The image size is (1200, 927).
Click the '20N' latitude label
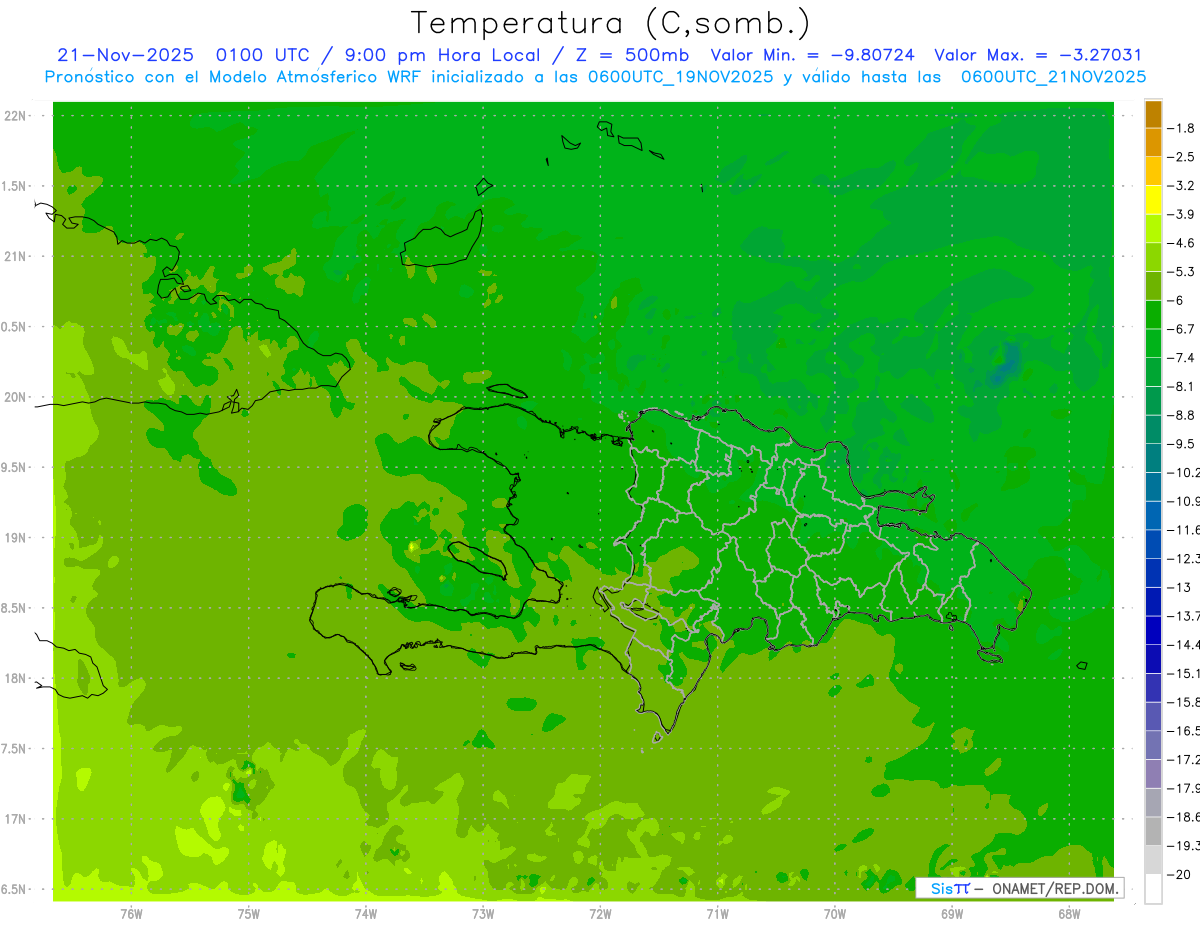16,397
